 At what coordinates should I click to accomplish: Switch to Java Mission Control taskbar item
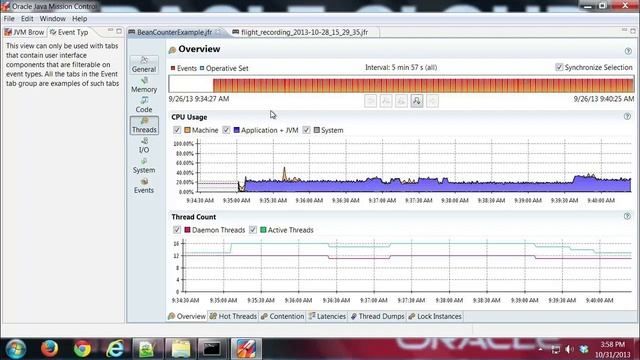click(246, 349)
